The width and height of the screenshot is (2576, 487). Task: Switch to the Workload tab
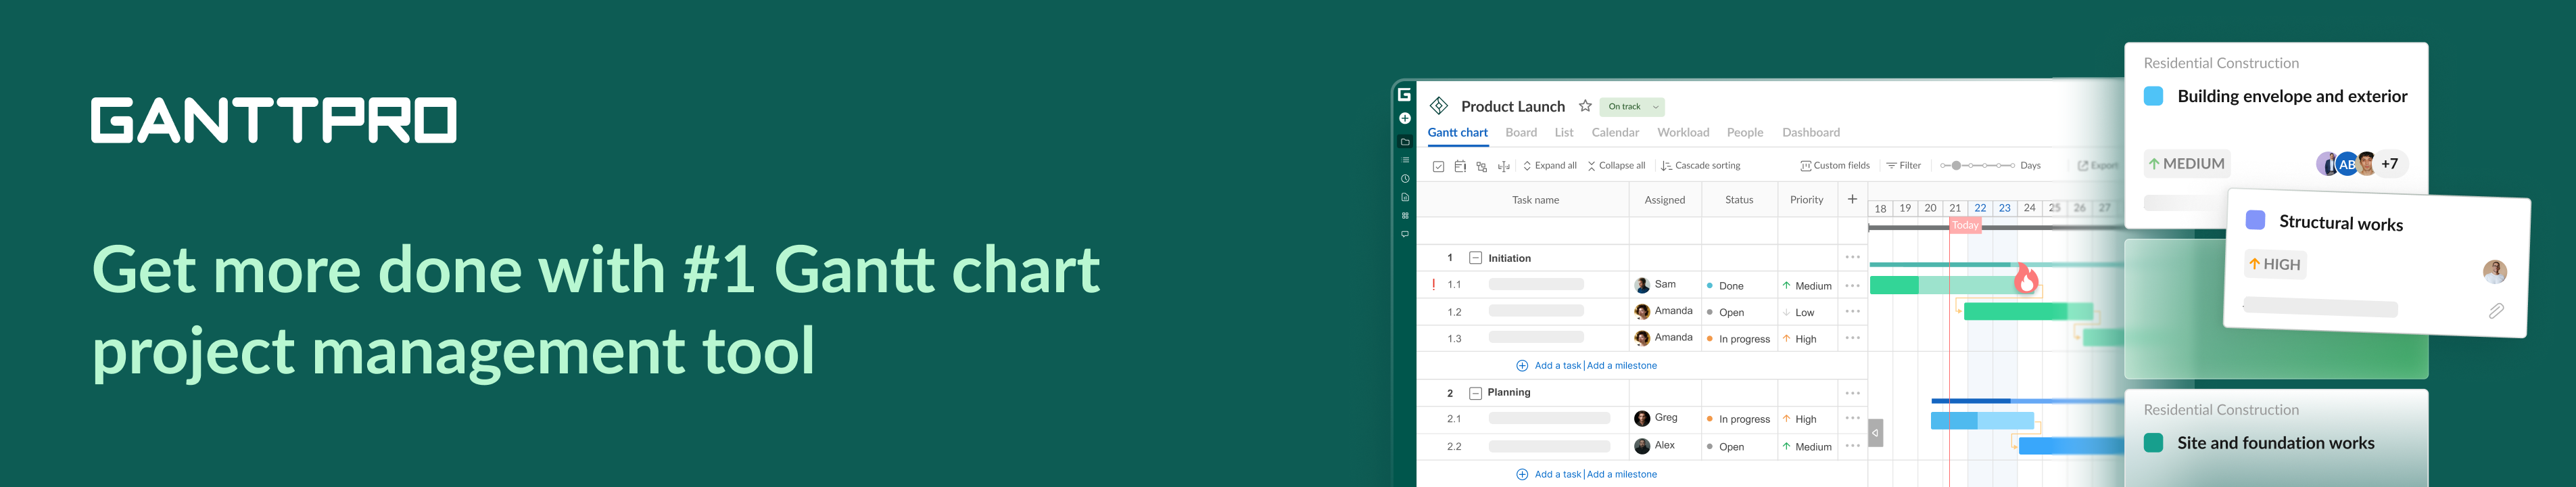(1683, 133)
